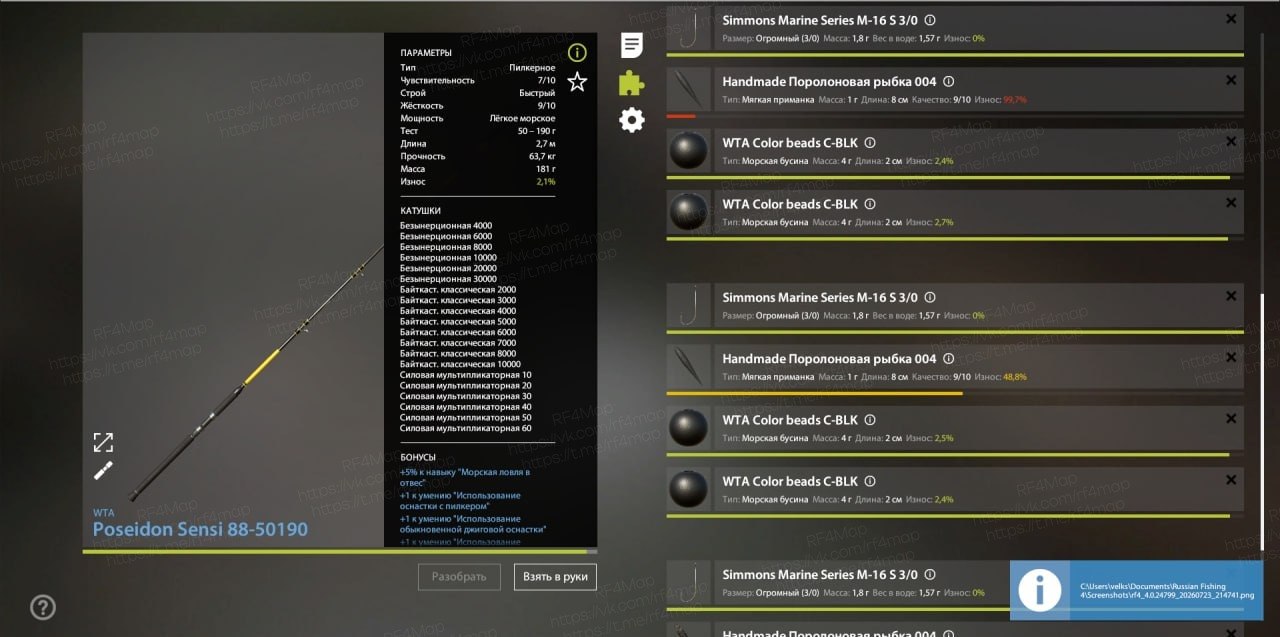This screenshot has width=1280, height=637.
Task: Click the Poseidon Sensi 88-50190 rod name
Action: pyautogui.click(x=200, y=530)
